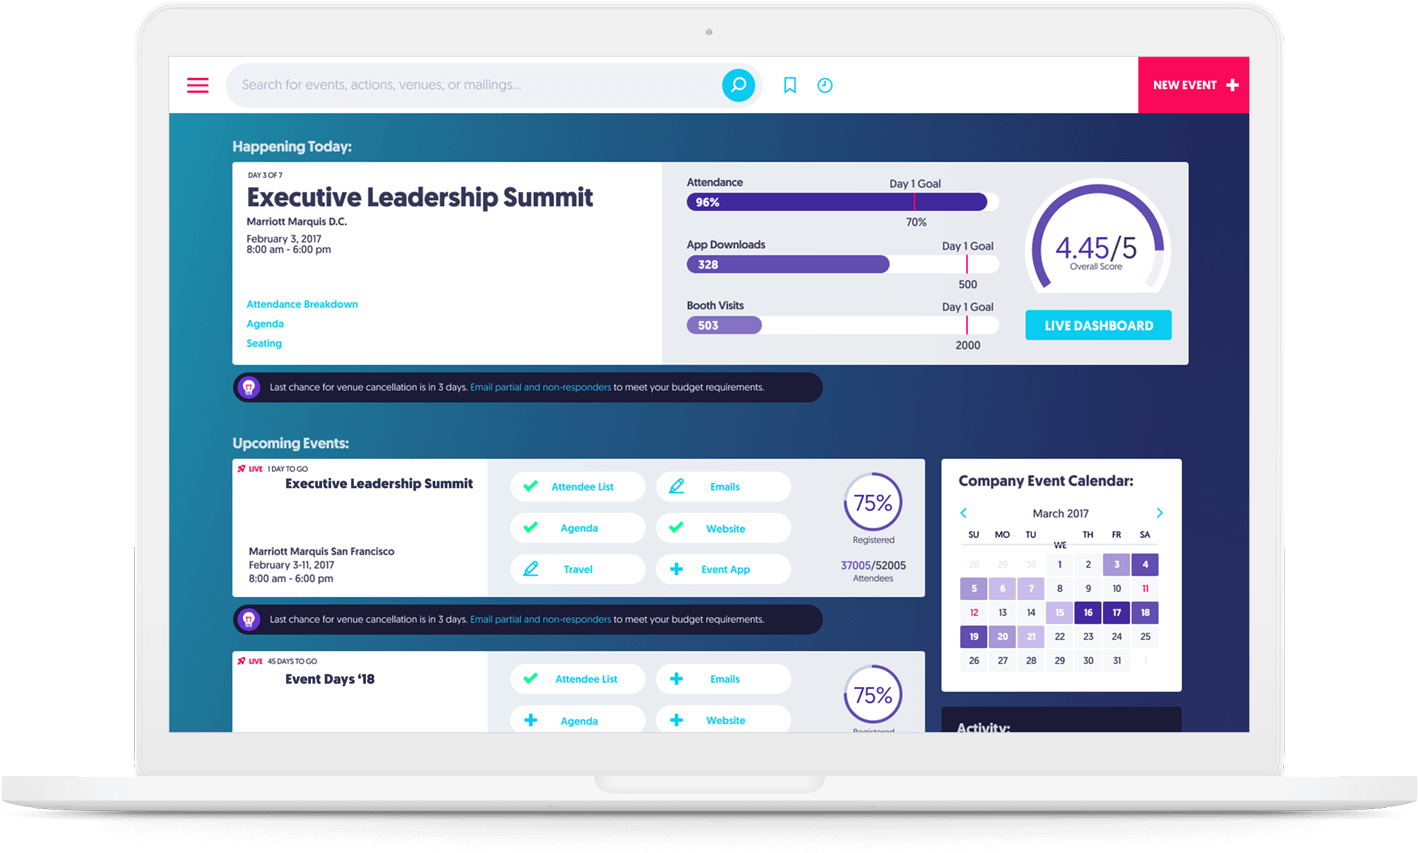Click the App Downloads progress bar

[x=842, y=264]
